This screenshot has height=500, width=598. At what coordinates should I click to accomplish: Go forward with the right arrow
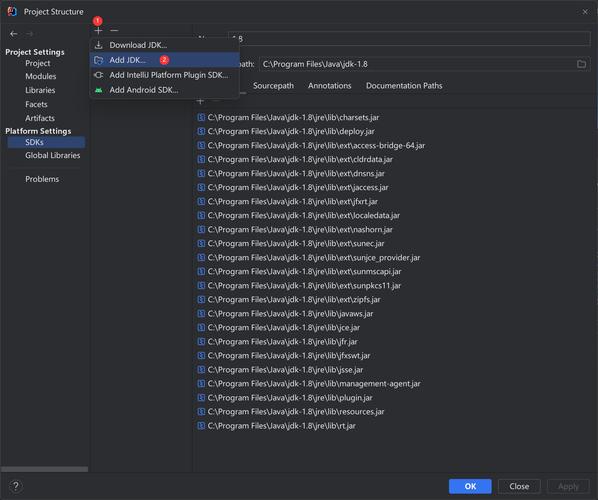pos(29,34)
